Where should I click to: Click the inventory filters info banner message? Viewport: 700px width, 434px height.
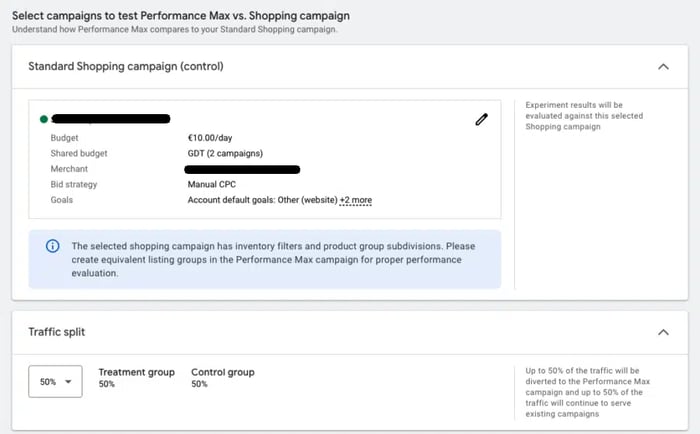tap(273, 259)
